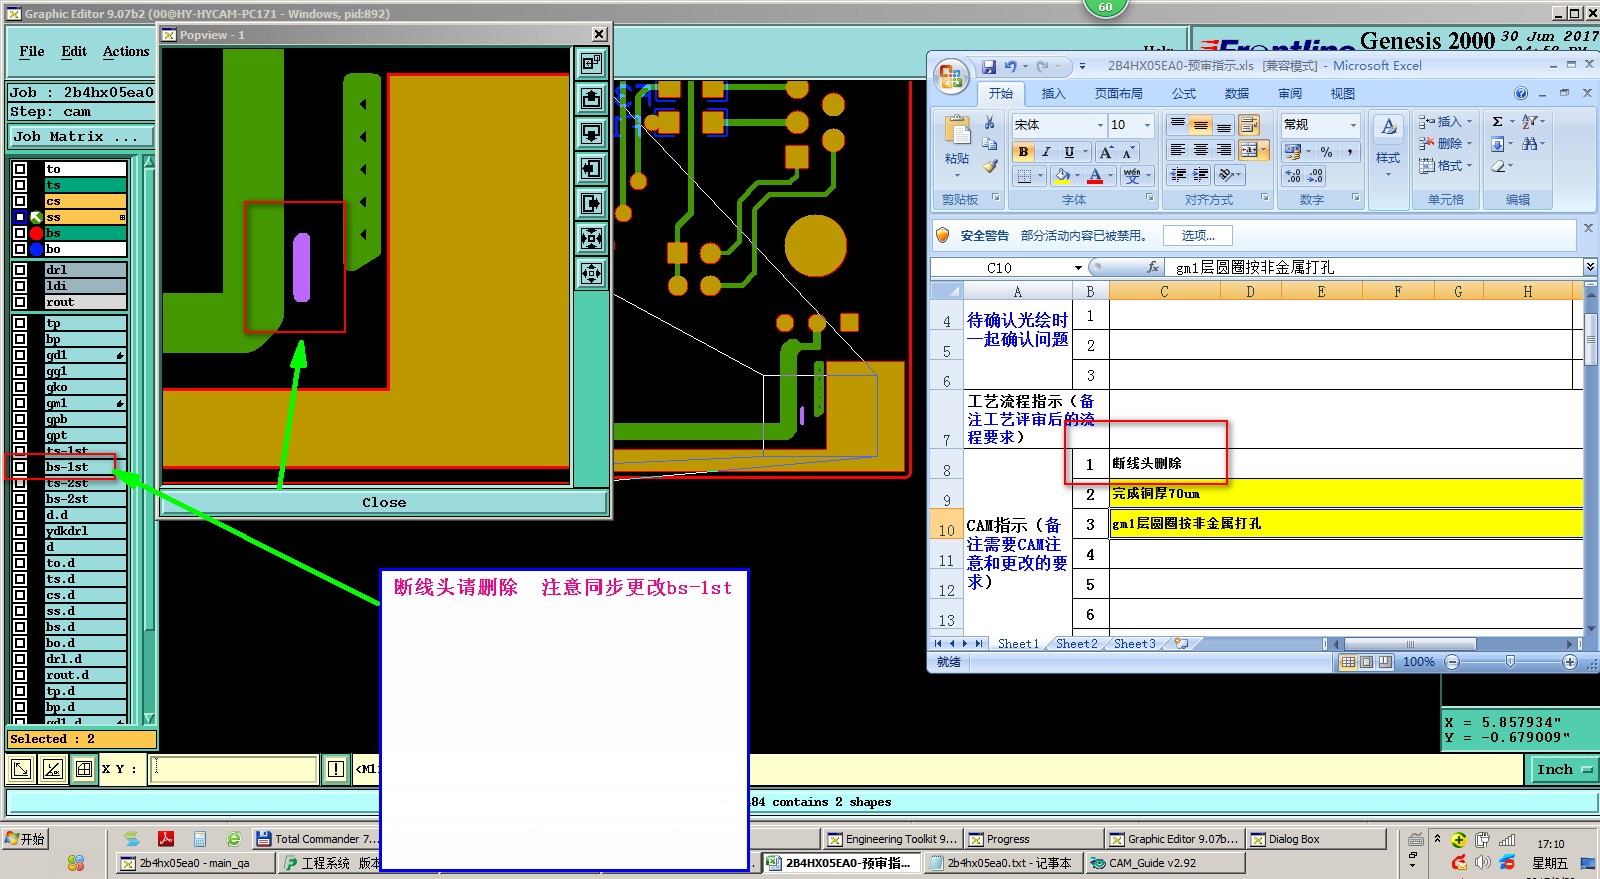Save the Excel workbook with the disk icon
1600x879 pixels.
[x=988, y=66]
